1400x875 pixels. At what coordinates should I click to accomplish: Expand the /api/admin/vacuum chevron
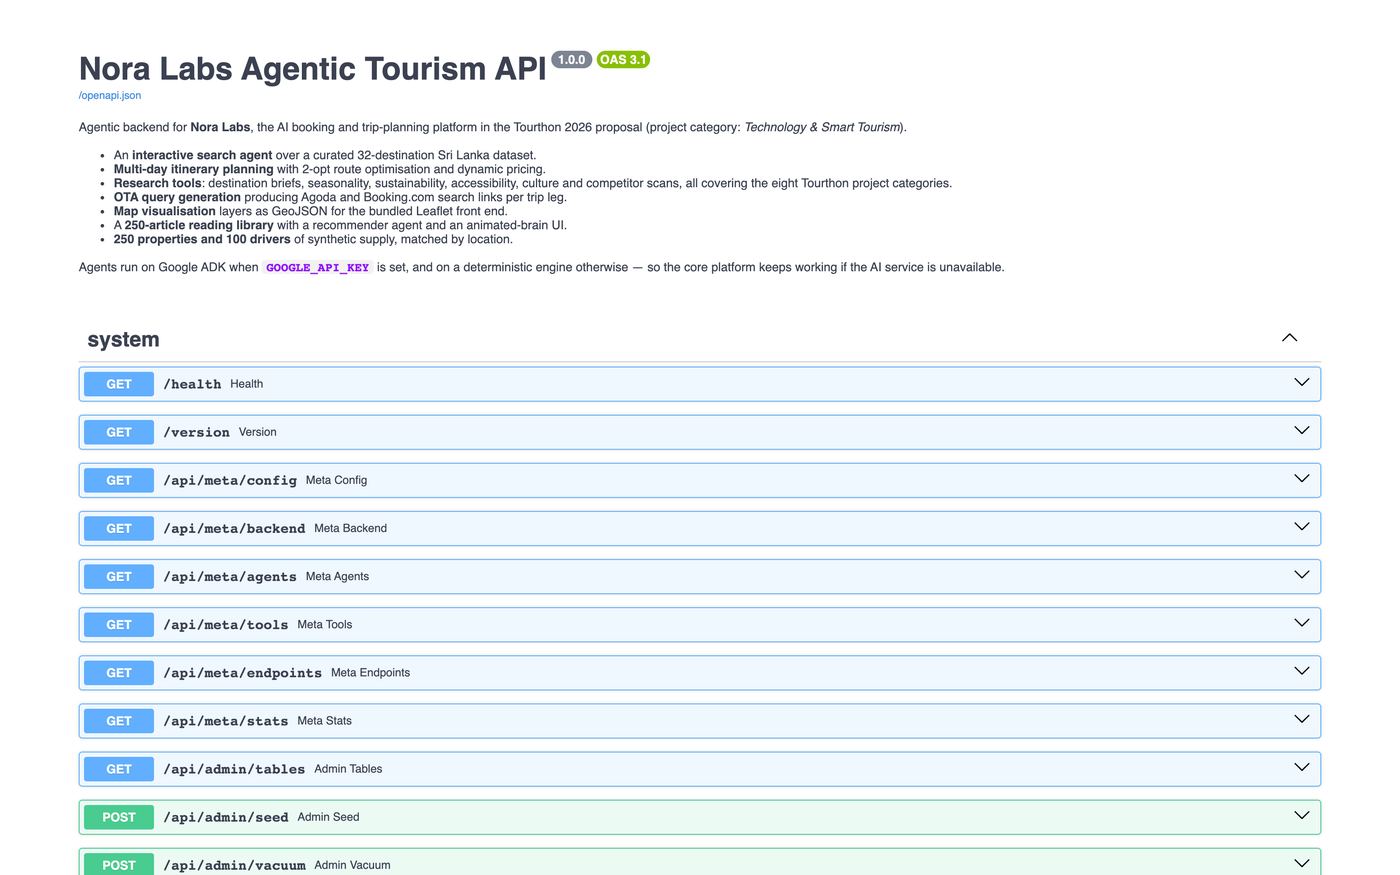(1301, 863)
